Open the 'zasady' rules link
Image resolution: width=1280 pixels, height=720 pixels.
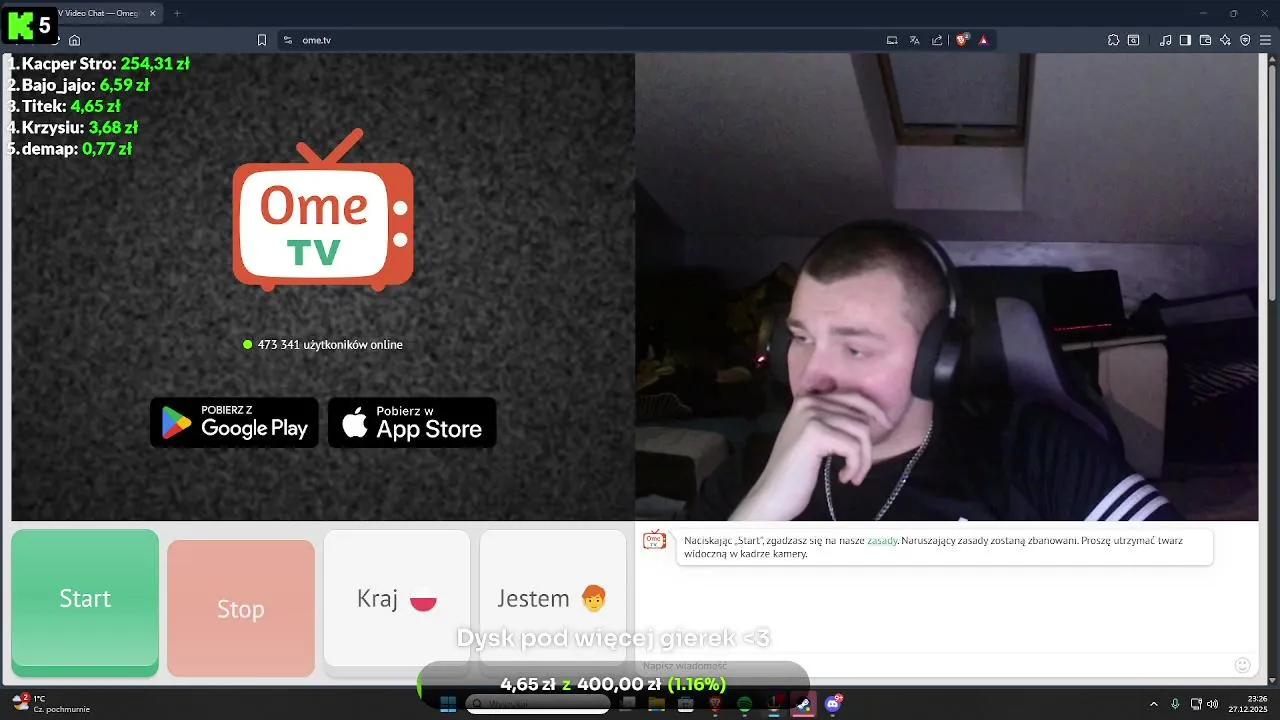882,540
